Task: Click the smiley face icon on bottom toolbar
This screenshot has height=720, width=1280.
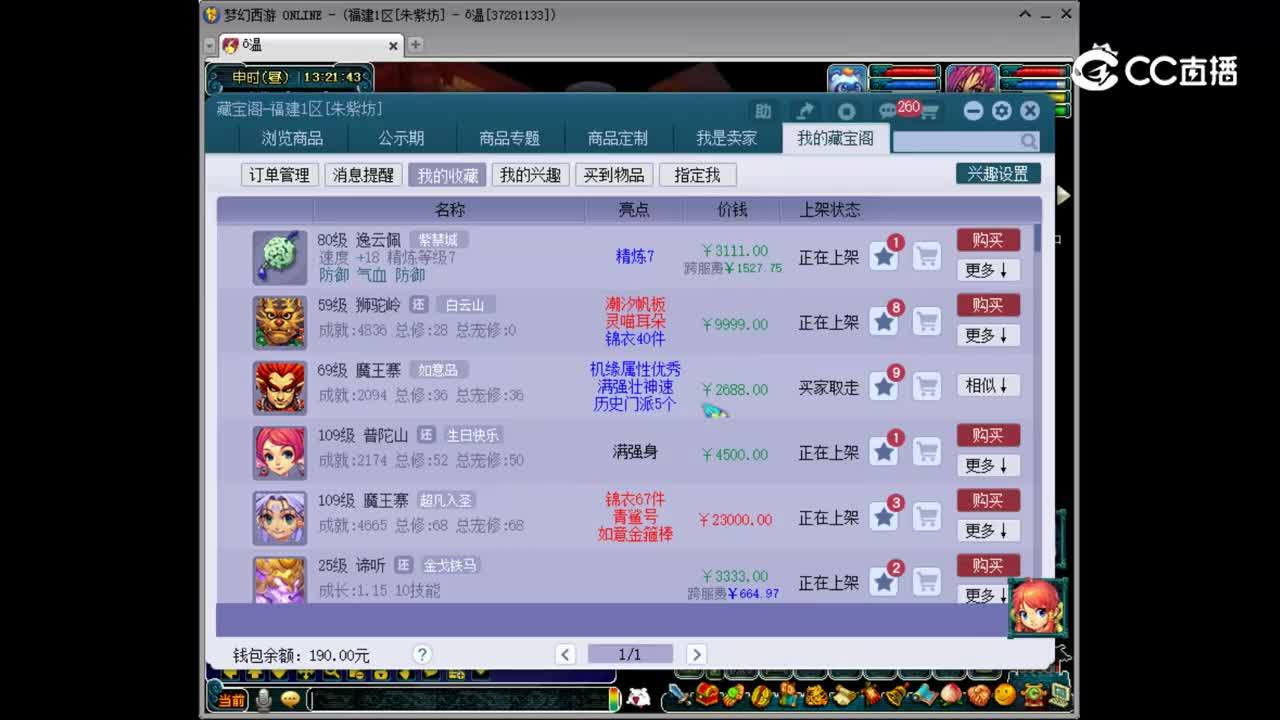Action: [1005, 694]
